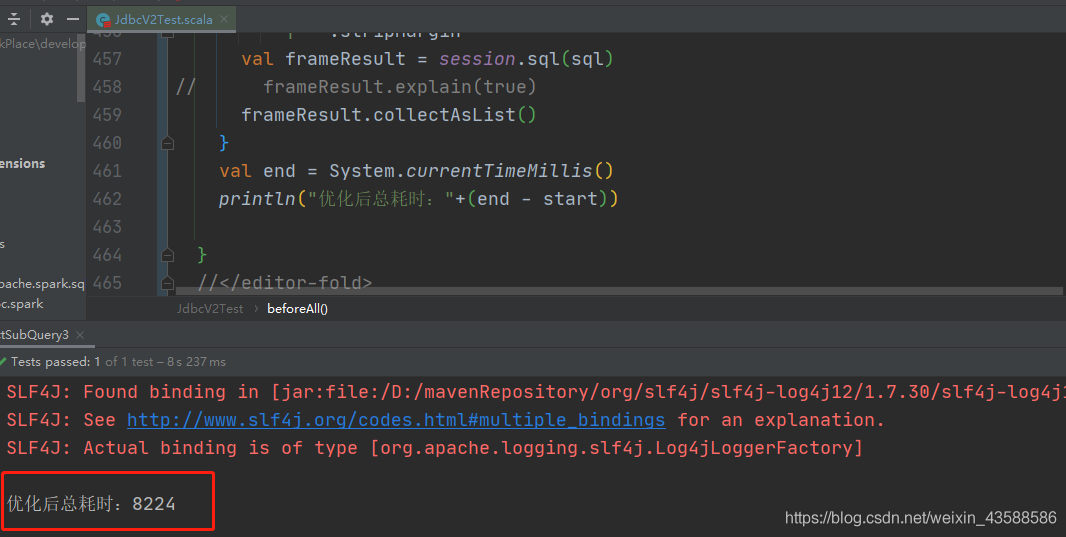Viewport: 1066px width, 537px height.
Task: Switch to the JdbcV2Test.scala editor tab
Action: [162, 20]
